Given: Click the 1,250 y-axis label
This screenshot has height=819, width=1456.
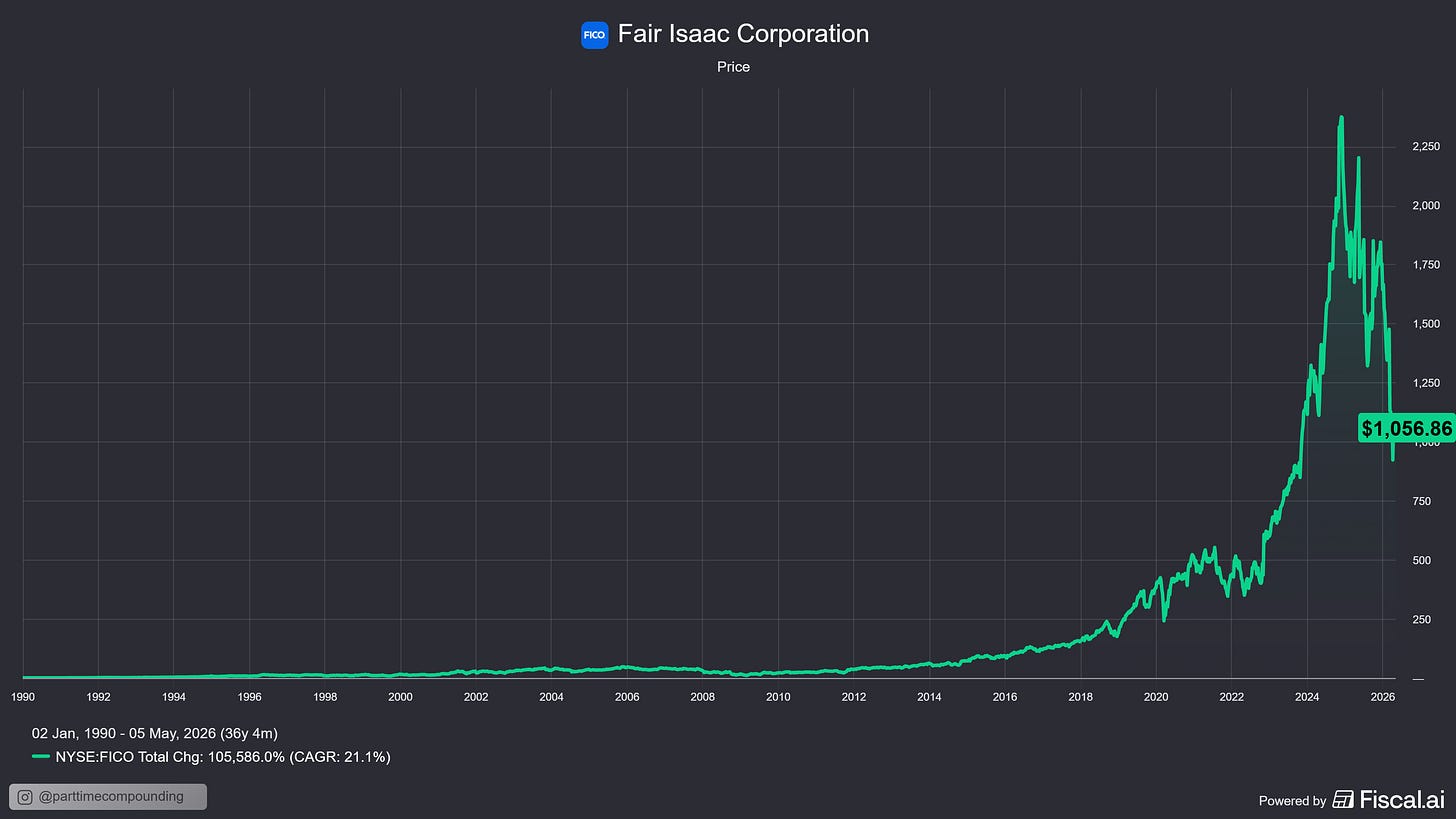Looking at the screenshot, I should pos(1425,383).
